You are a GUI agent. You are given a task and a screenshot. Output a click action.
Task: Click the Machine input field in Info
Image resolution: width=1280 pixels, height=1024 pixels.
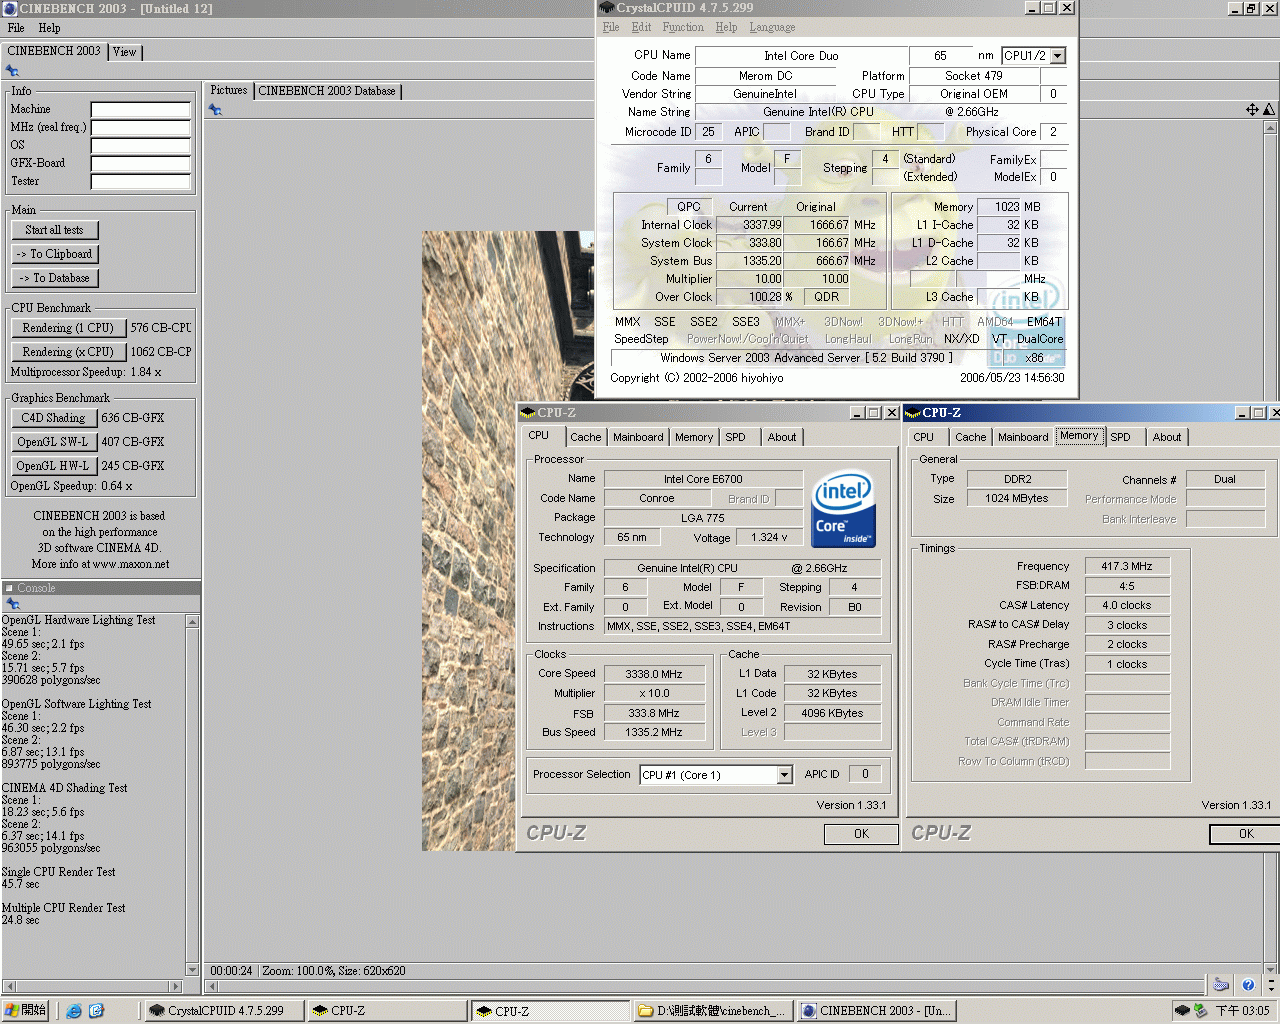pos(140,109)
